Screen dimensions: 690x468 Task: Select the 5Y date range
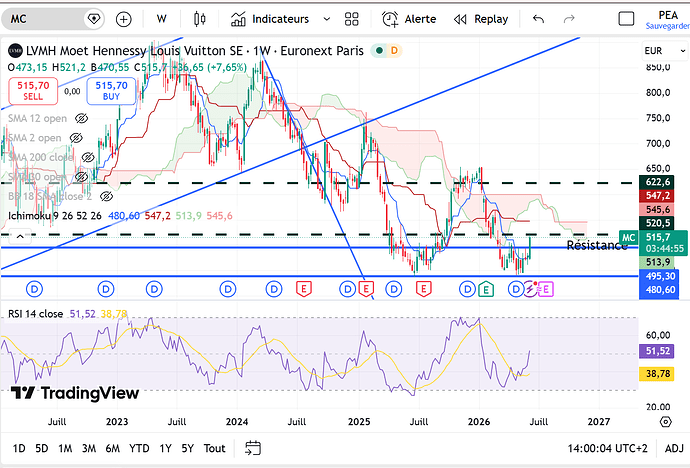pos(187,448)
